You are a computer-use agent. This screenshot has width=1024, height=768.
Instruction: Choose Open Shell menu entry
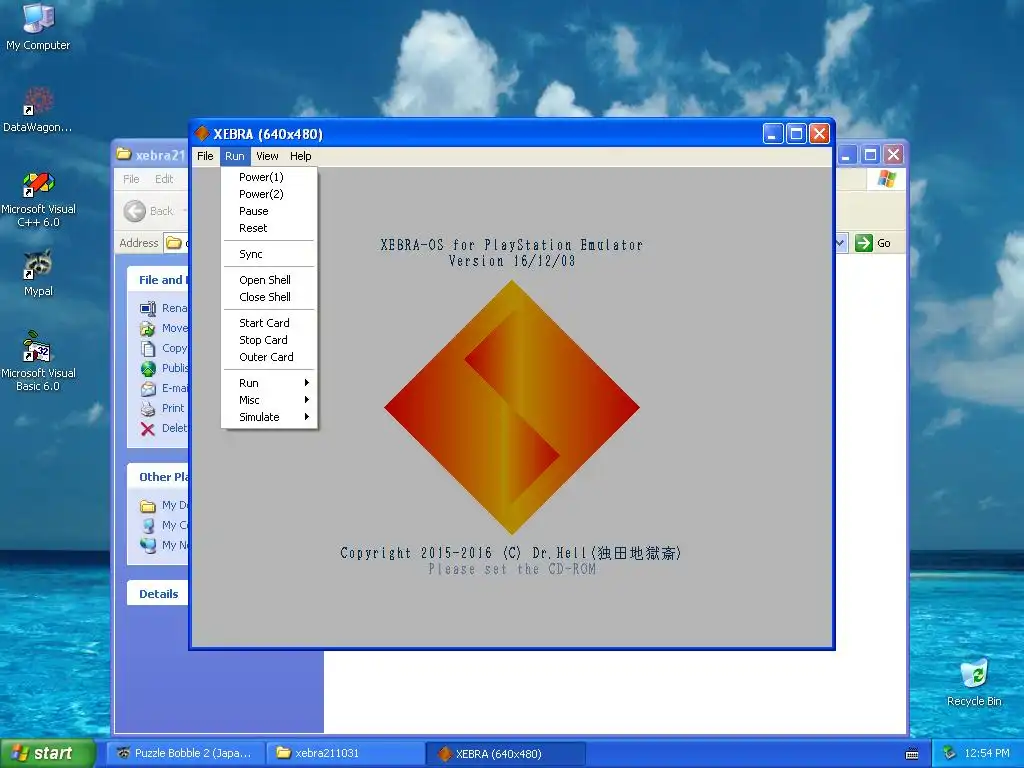(x=269, y=280)
